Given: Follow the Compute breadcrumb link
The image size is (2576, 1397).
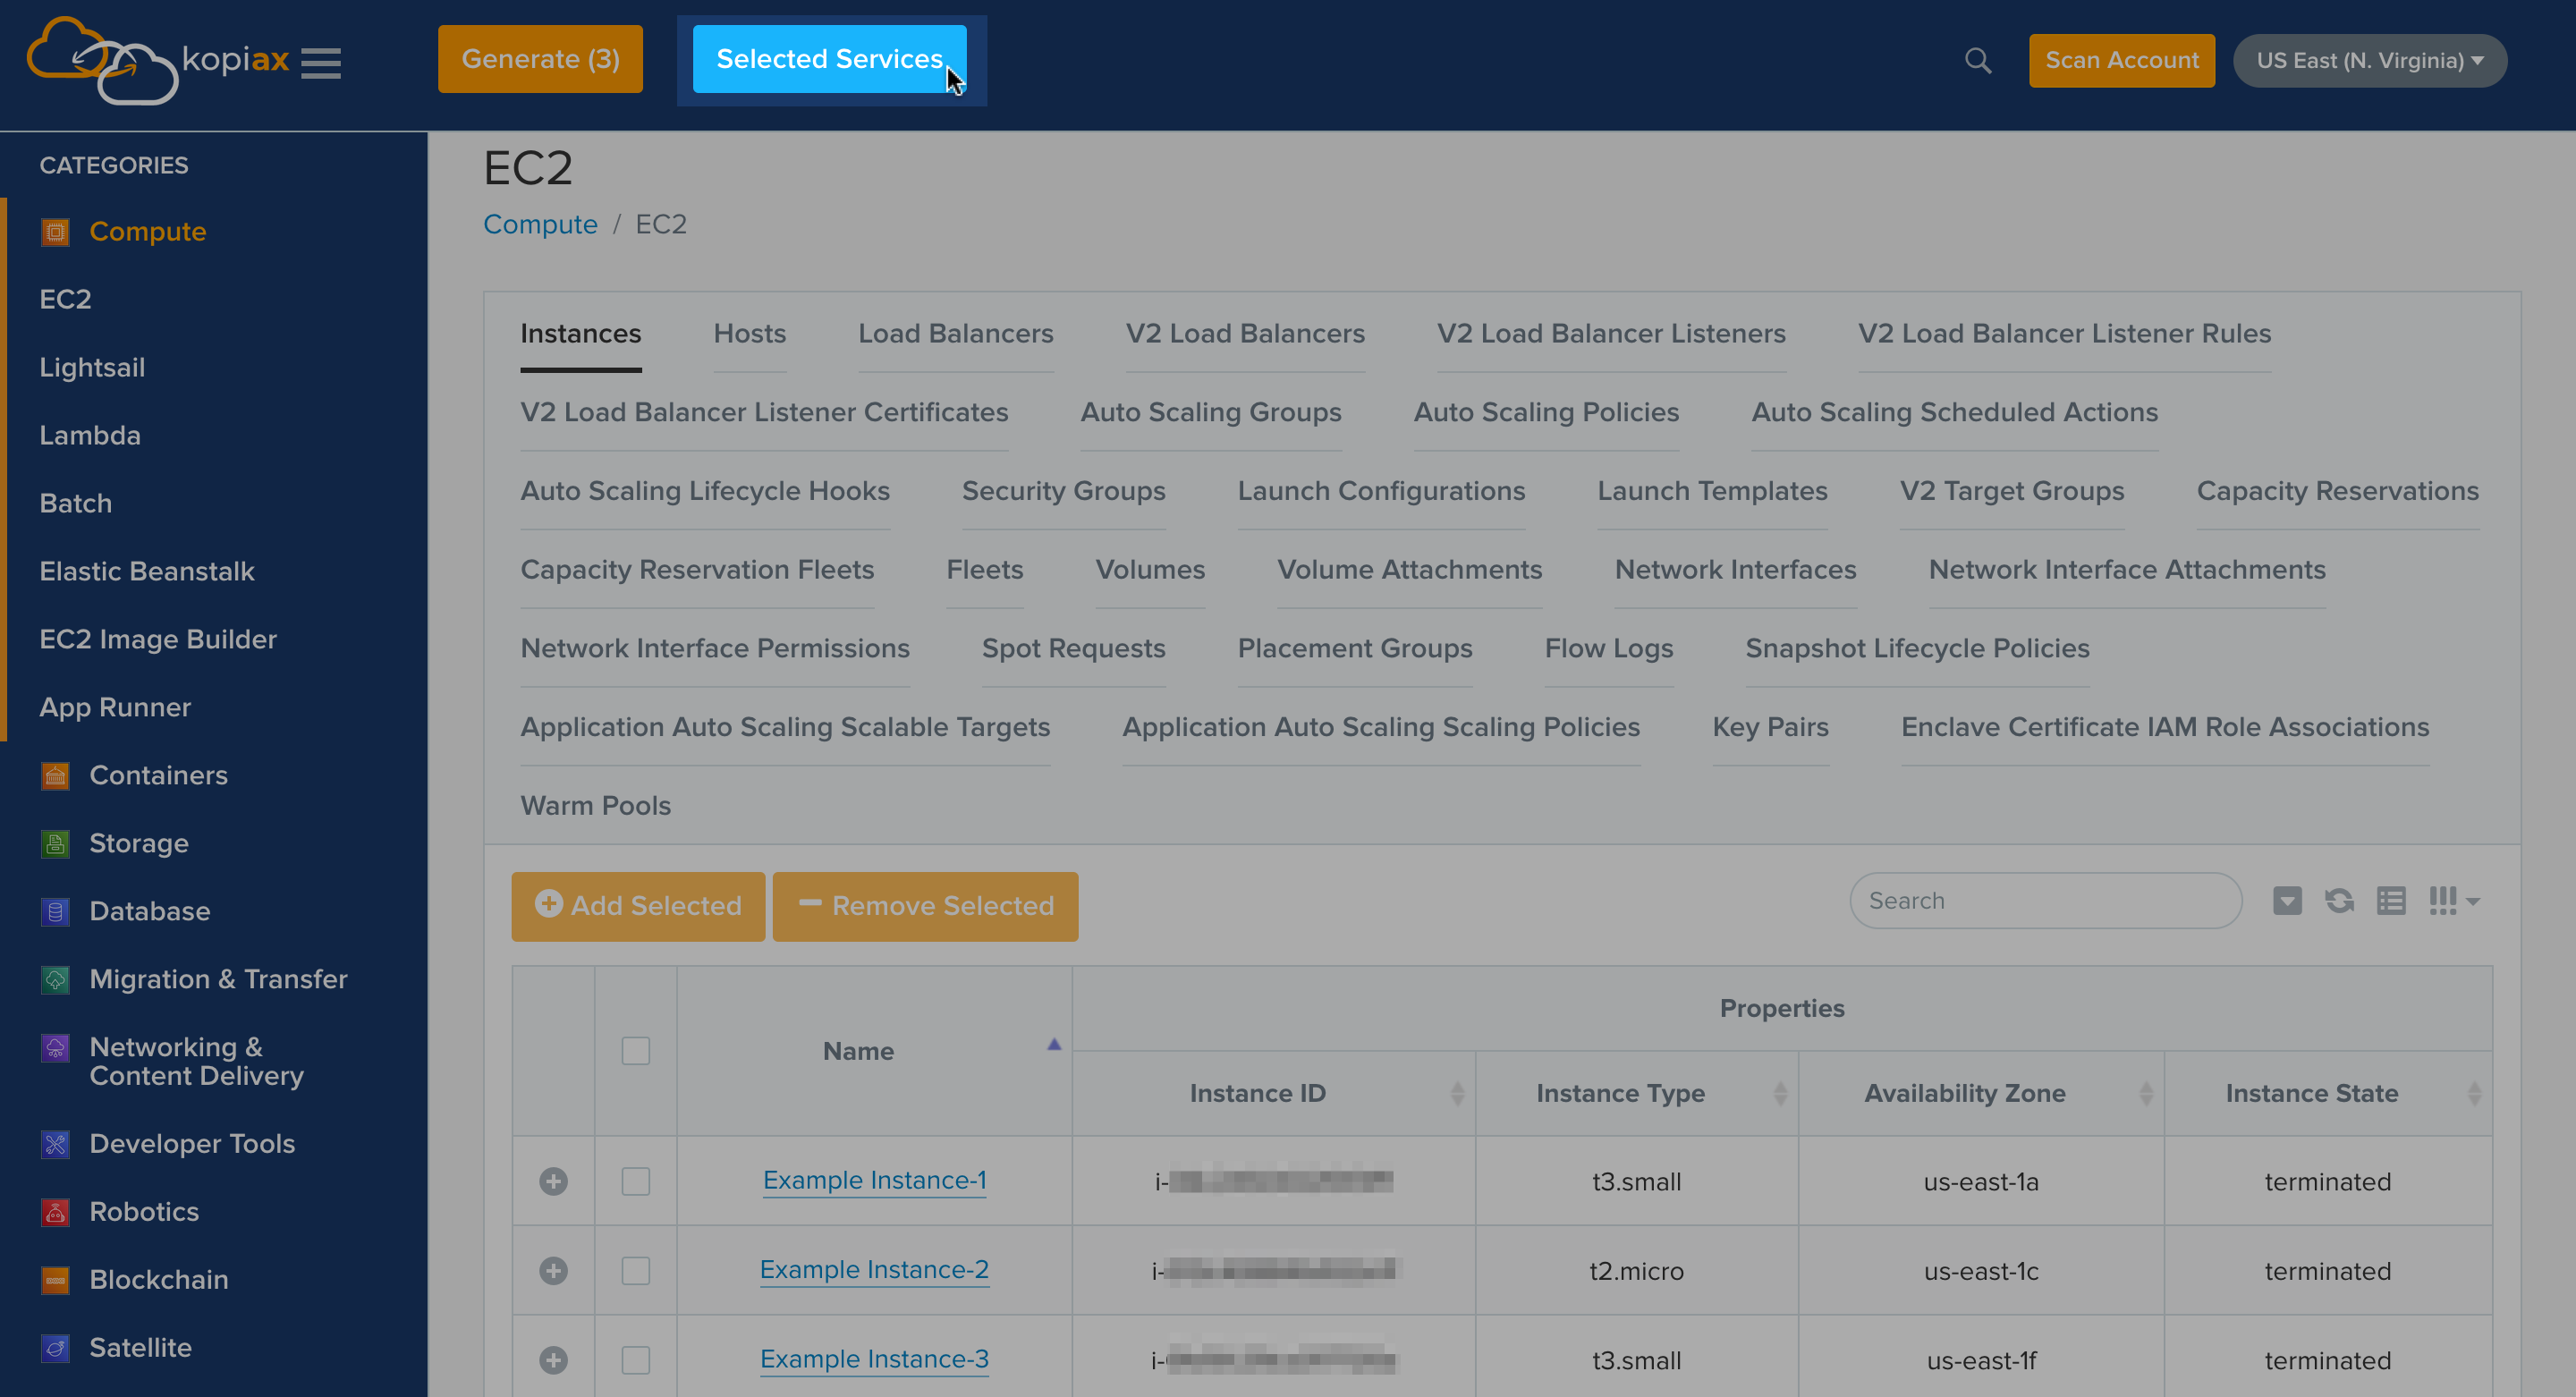Looking at the screenshot, I should pos(540,225).
